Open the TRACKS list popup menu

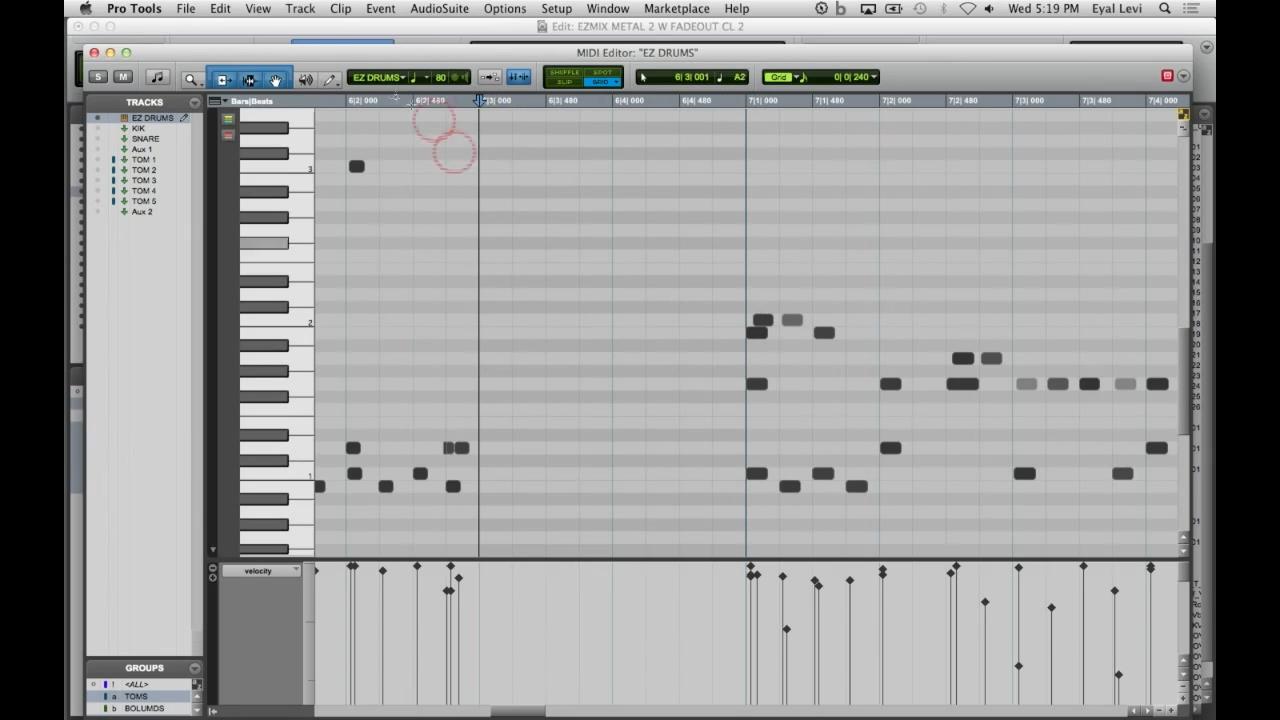click(x=194, y=103)
